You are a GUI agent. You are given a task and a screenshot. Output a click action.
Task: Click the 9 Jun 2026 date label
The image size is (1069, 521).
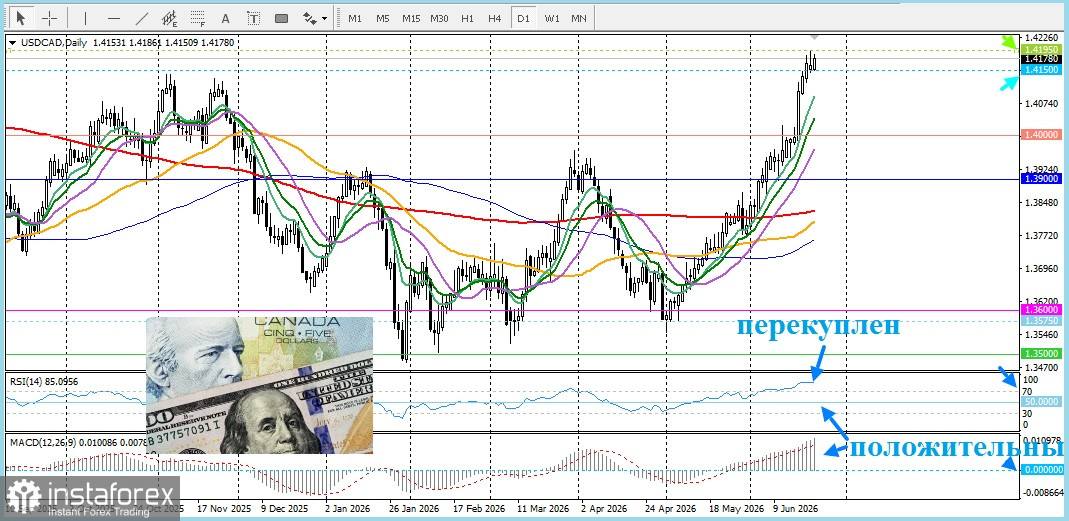[x=798, y=509]
